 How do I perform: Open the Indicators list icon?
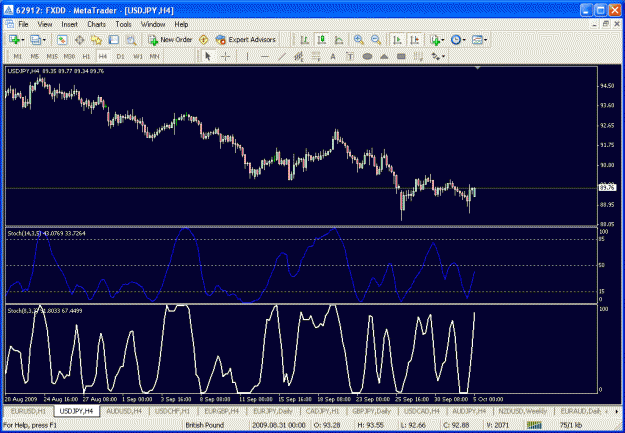point(435,40)
